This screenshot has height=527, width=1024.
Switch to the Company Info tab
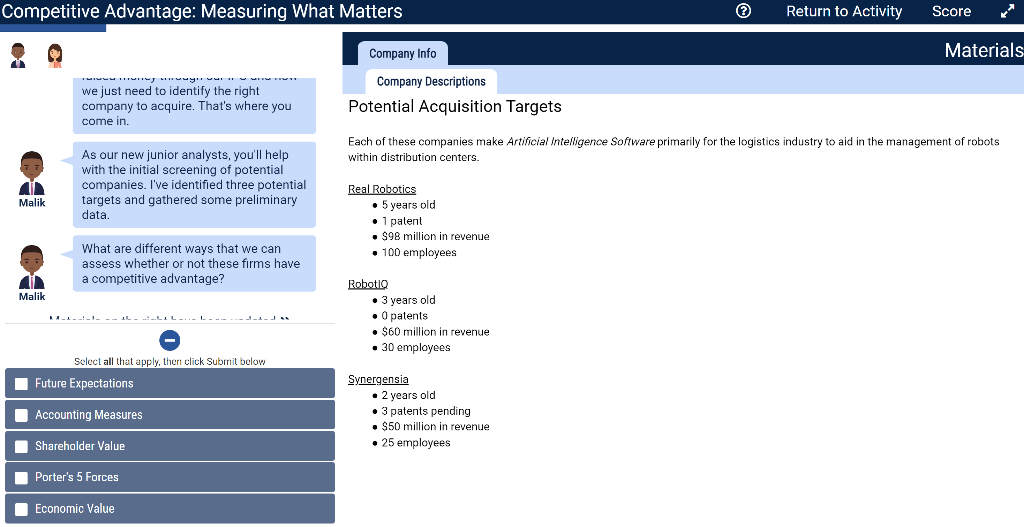402,54
